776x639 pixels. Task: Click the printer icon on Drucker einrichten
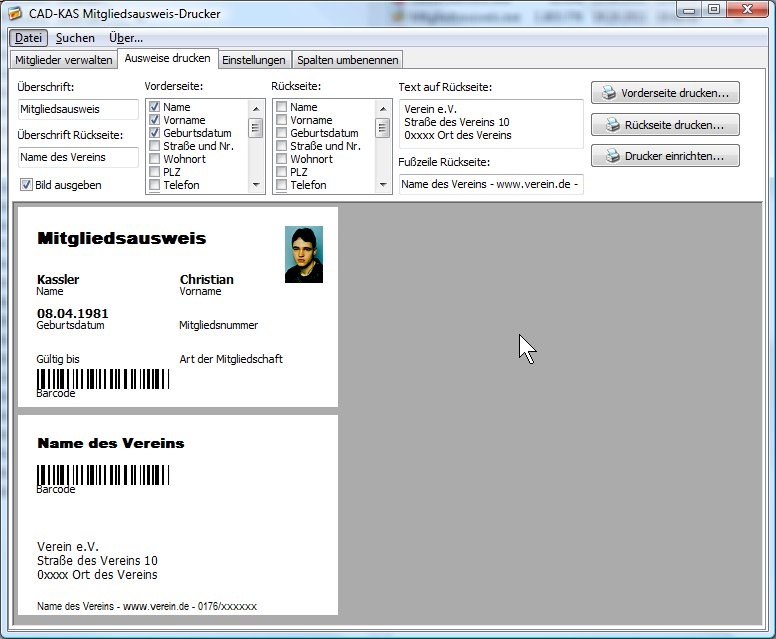pos(607,157)
